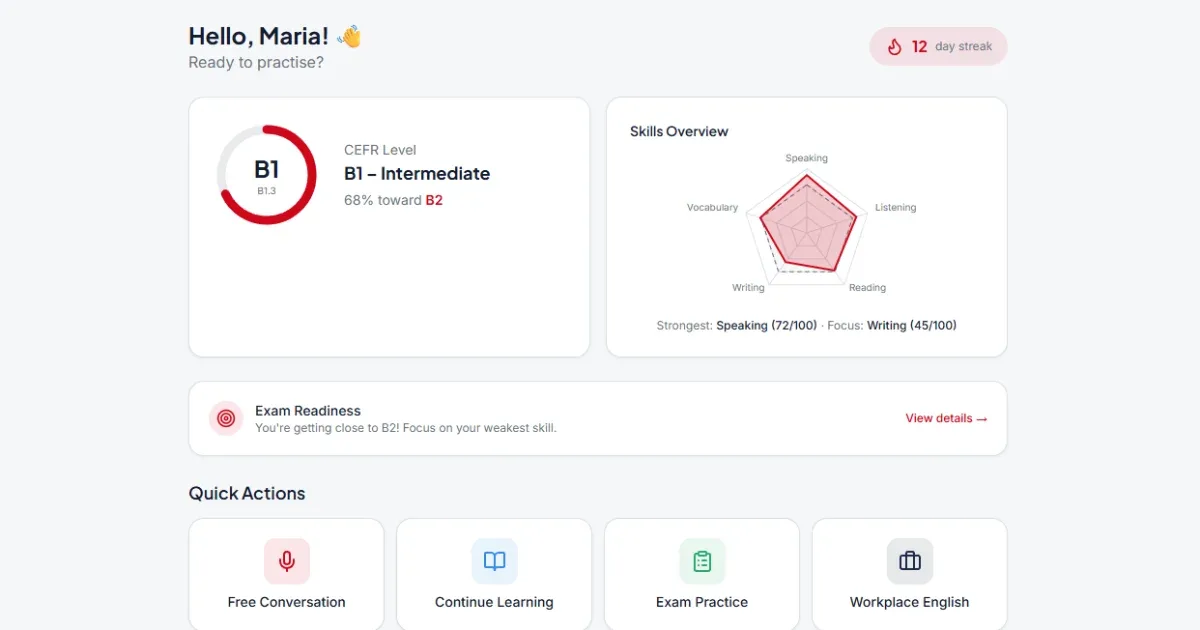1200x630 pixels.
Task: Click the 'Hello, Maria!' greeting
Action: pos(259,36)
